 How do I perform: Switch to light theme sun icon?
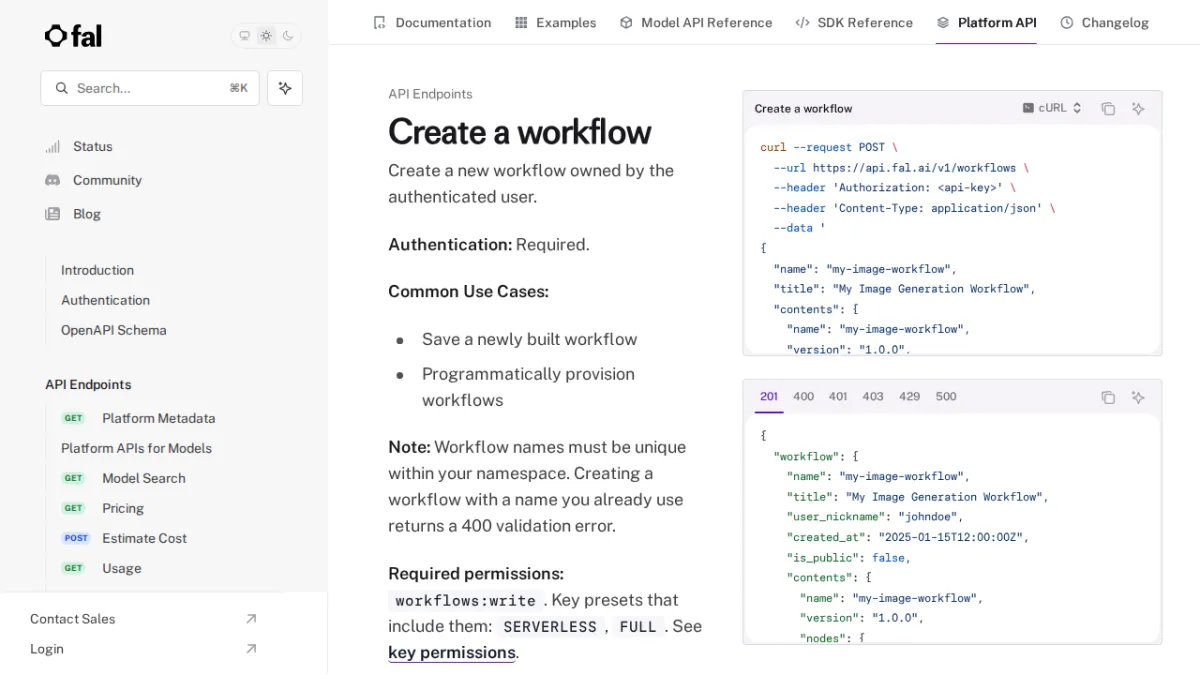point(266,36)
